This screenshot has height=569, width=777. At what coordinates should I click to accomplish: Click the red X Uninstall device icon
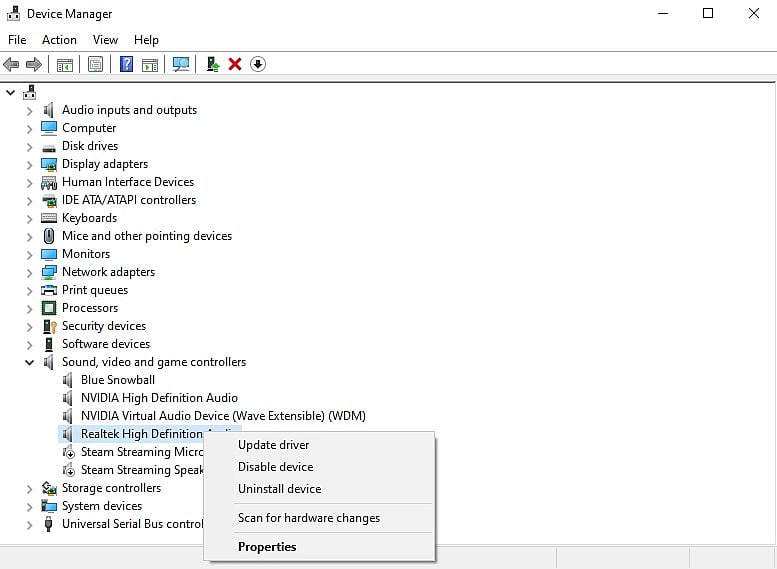click(235, 64)
